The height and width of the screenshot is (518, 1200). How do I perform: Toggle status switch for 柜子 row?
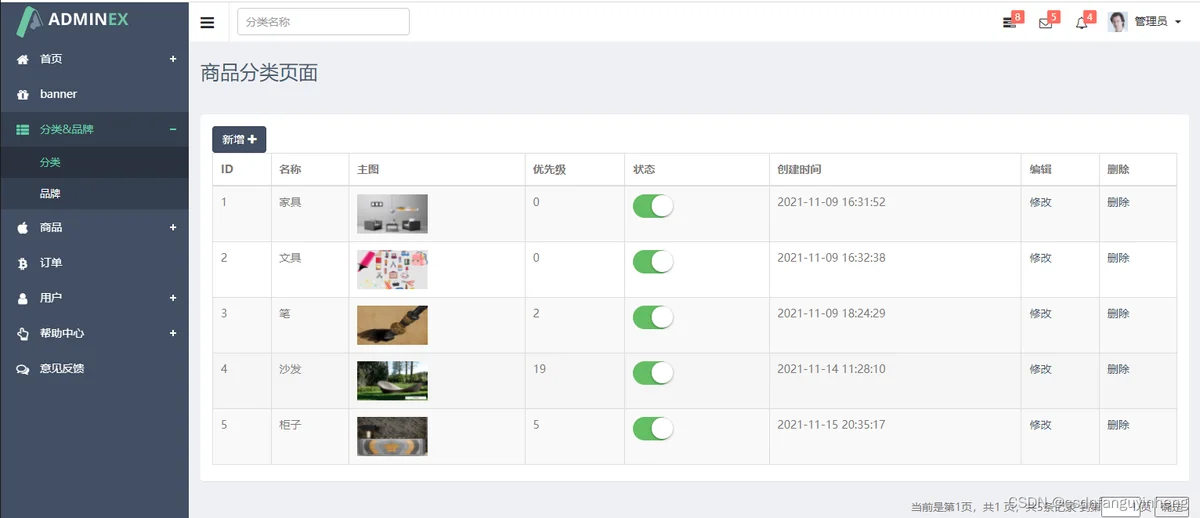pyautogui.click(x=653, y=429)
